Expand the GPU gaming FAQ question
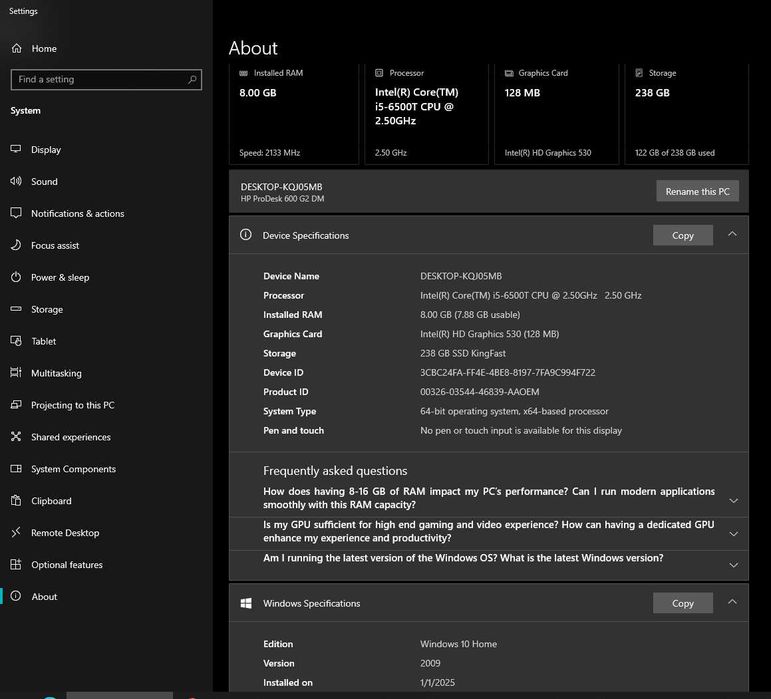This screenshot has height=699, width=771. pos(733,533)
